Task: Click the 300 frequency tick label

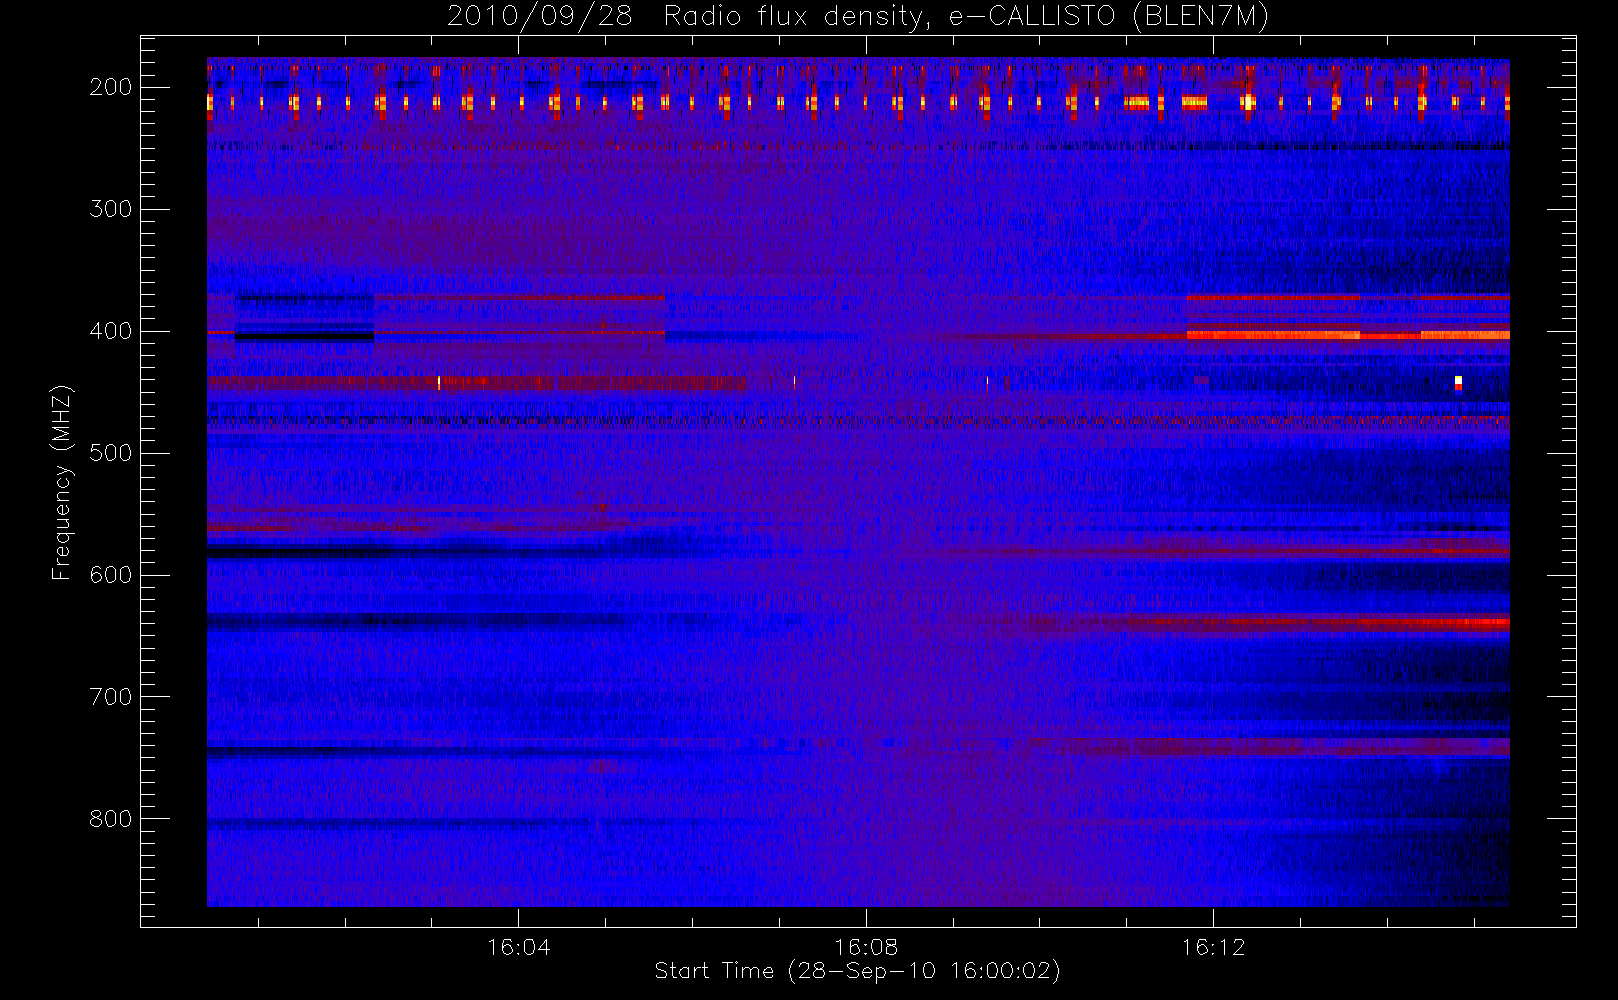Action: click(x=111, y=209)
